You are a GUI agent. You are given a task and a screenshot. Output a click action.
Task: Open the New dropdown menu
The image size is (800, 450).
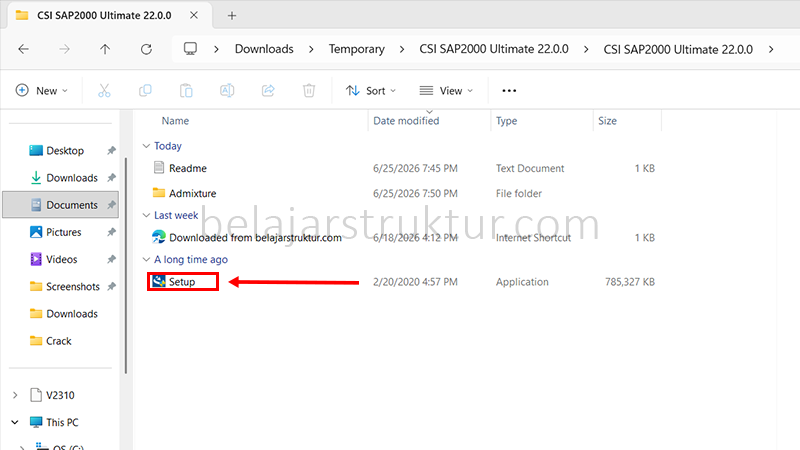click(x=42, y=91)
